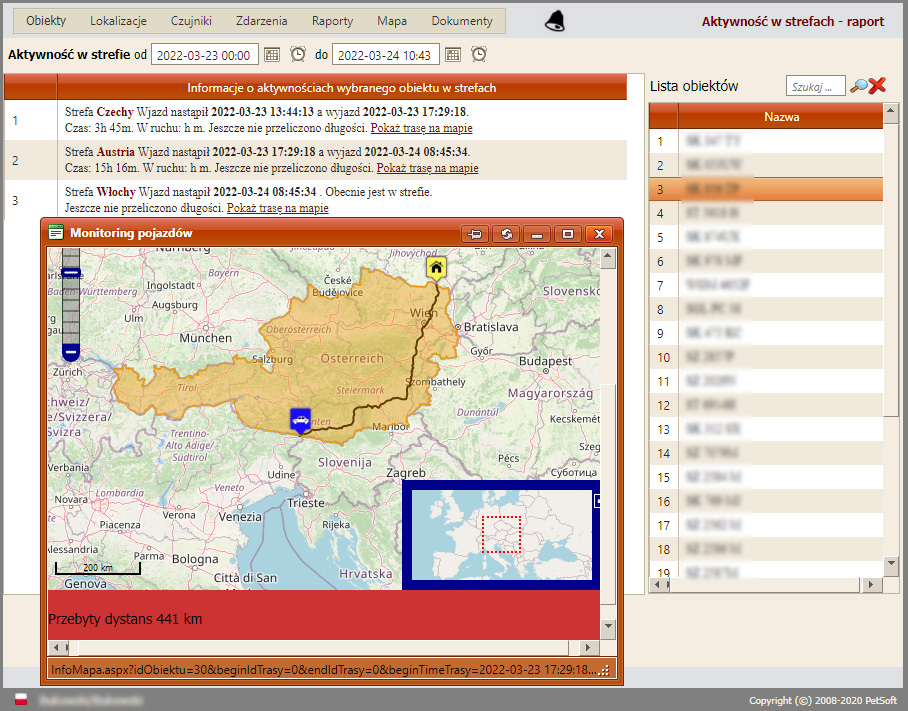908x711 pixels.
Task: Click the Czechy zone name in row 1
Action: coord(115,112)
